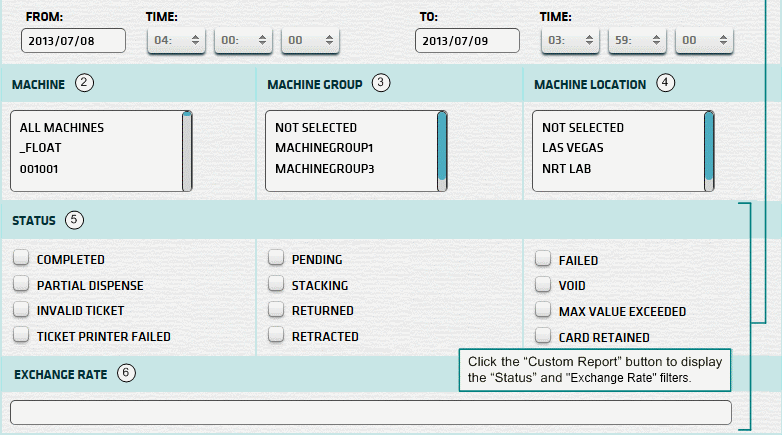Choose MACHINEGROUP3 from the group list
This screenshot has width=782, height=435.
[325, 169]
